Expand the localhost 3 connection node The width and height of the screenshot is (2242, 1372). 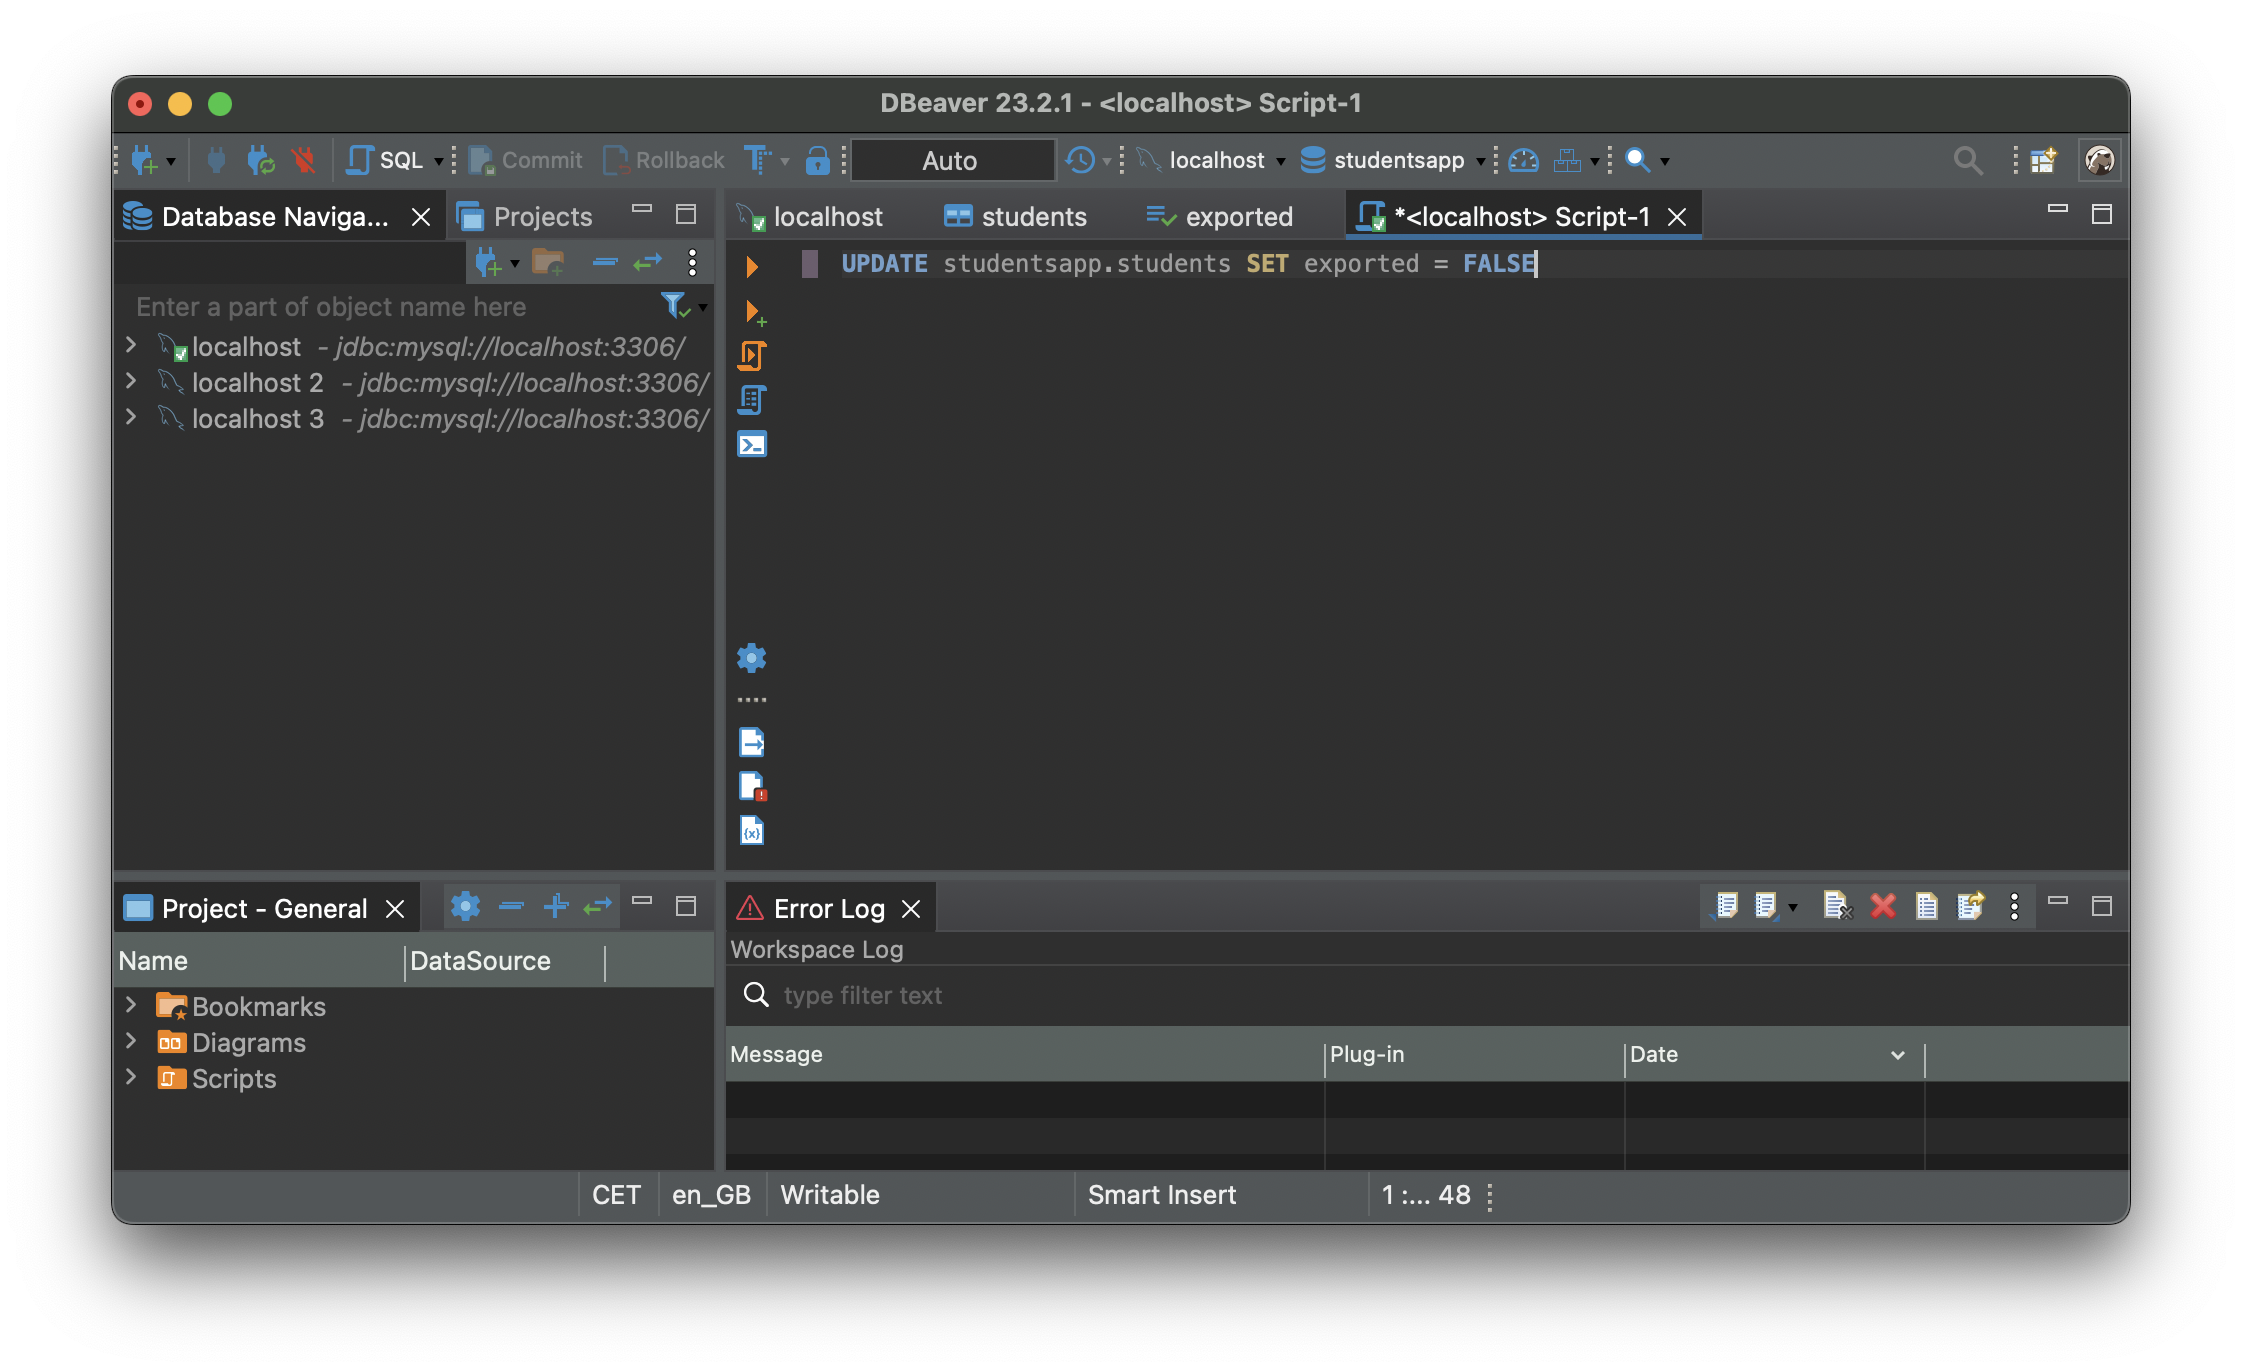click(131, 417)
